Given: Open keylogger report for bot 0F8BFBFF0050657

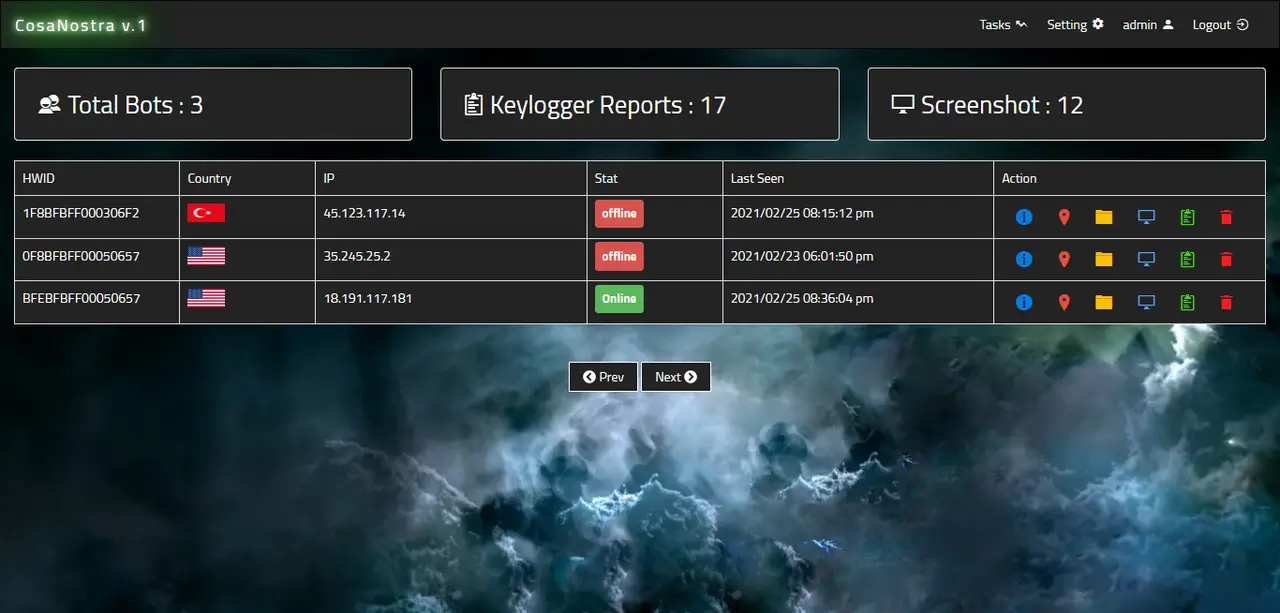Looking at the screenshot, I should click(1187, 259).
